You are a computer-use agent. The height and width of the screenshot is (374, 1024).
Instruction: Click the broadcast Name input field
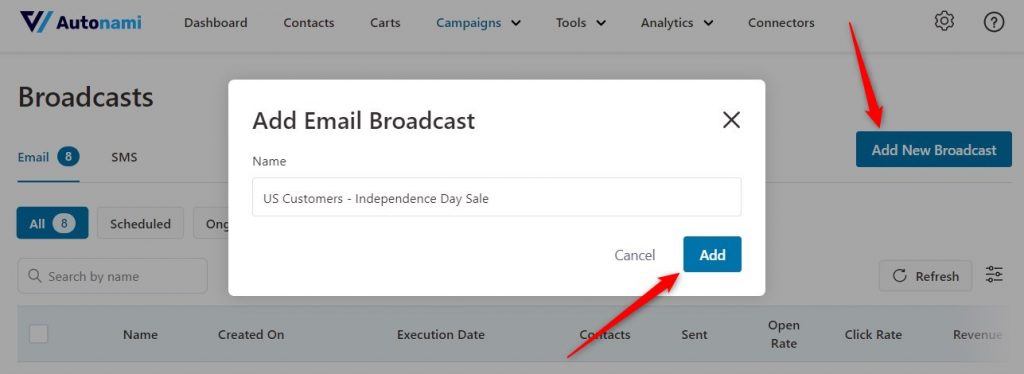pos(496,198)
